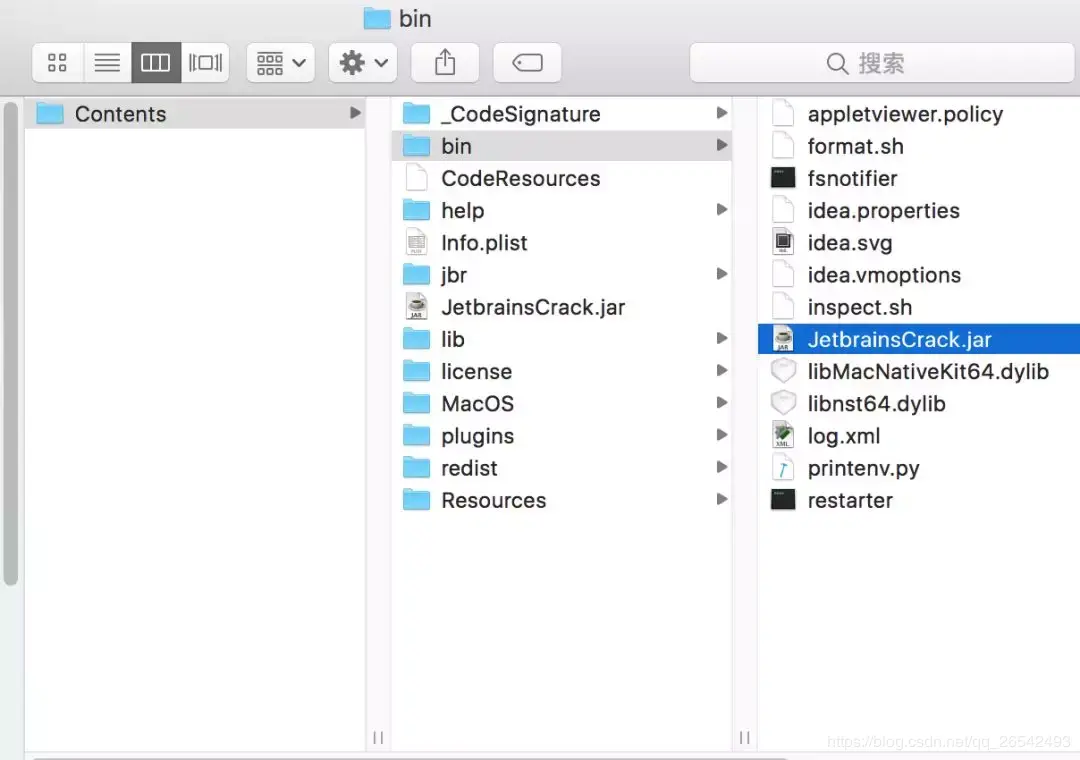
Task: Select the restarter executable
Action: [x=919, y=500]
